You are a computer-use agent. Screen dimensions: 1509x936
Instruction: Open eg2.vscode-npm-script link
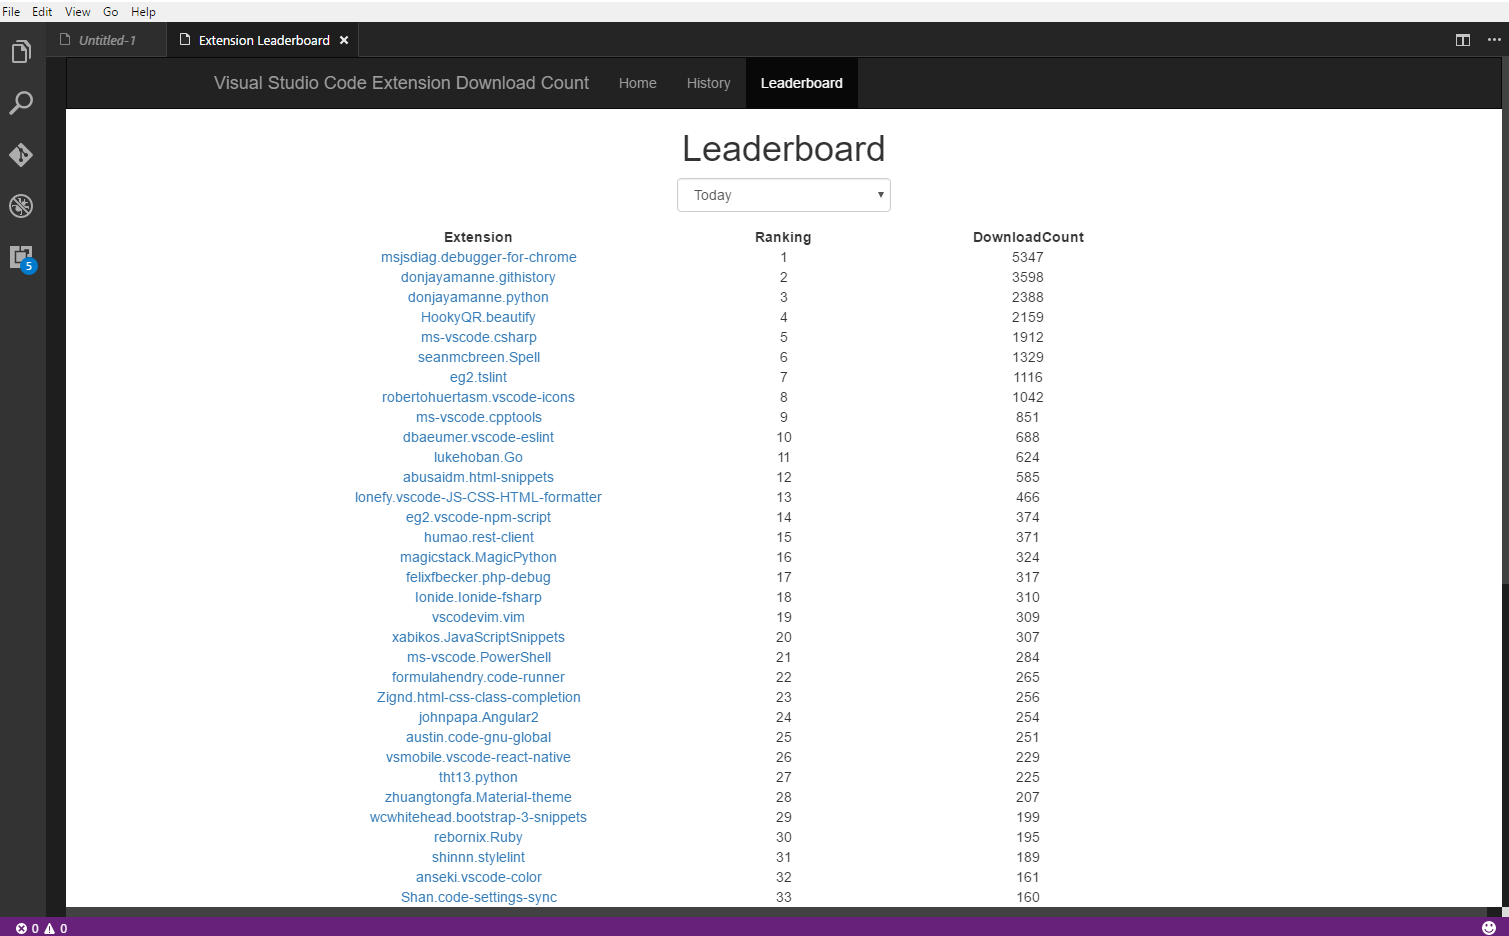click(x=478, y=517)
